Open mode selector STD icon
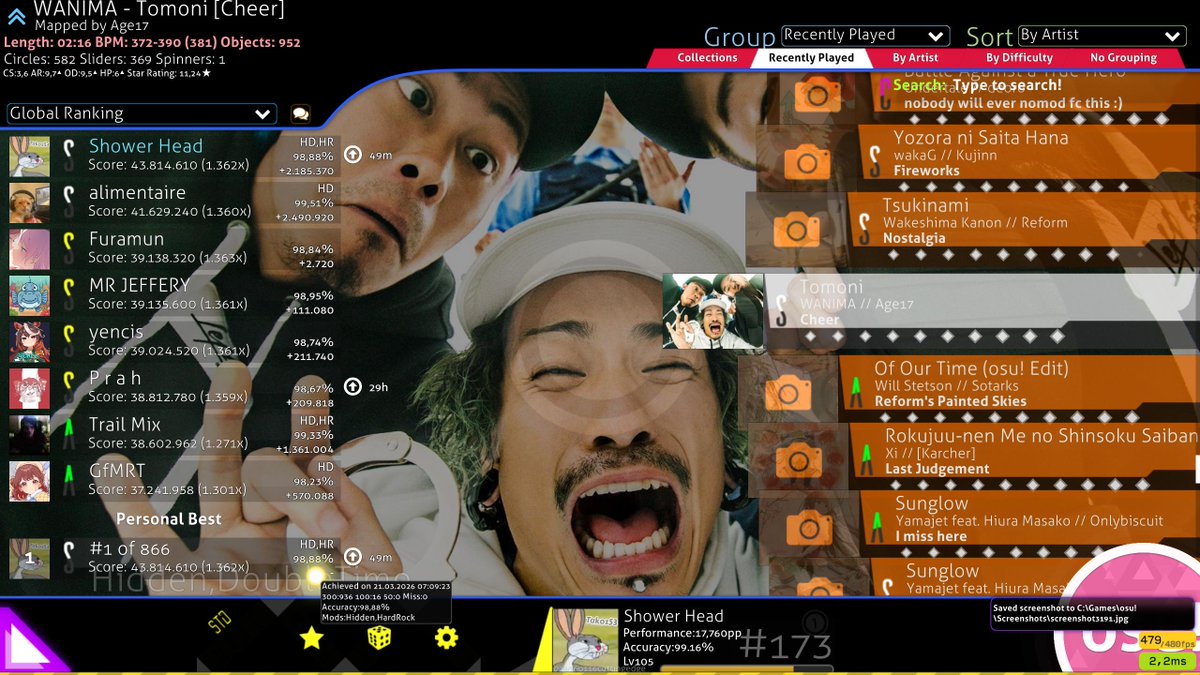 [x=220, y=622]
